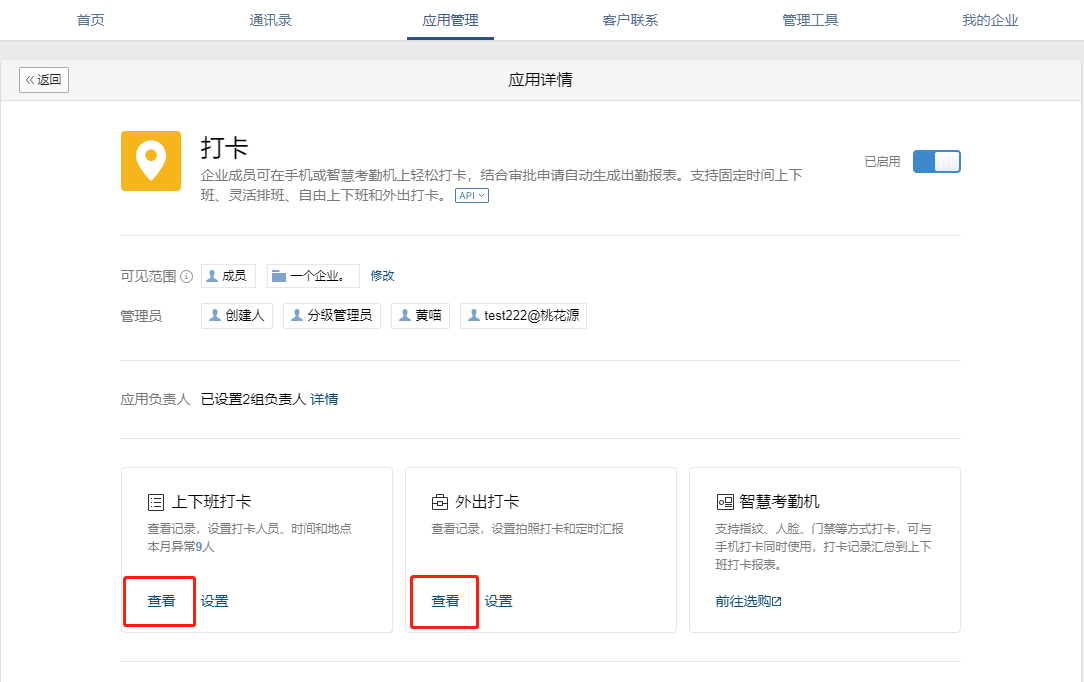1084x682 pixels.
Task: Go to the 管理工具 tab
Action: pos(810,20)
